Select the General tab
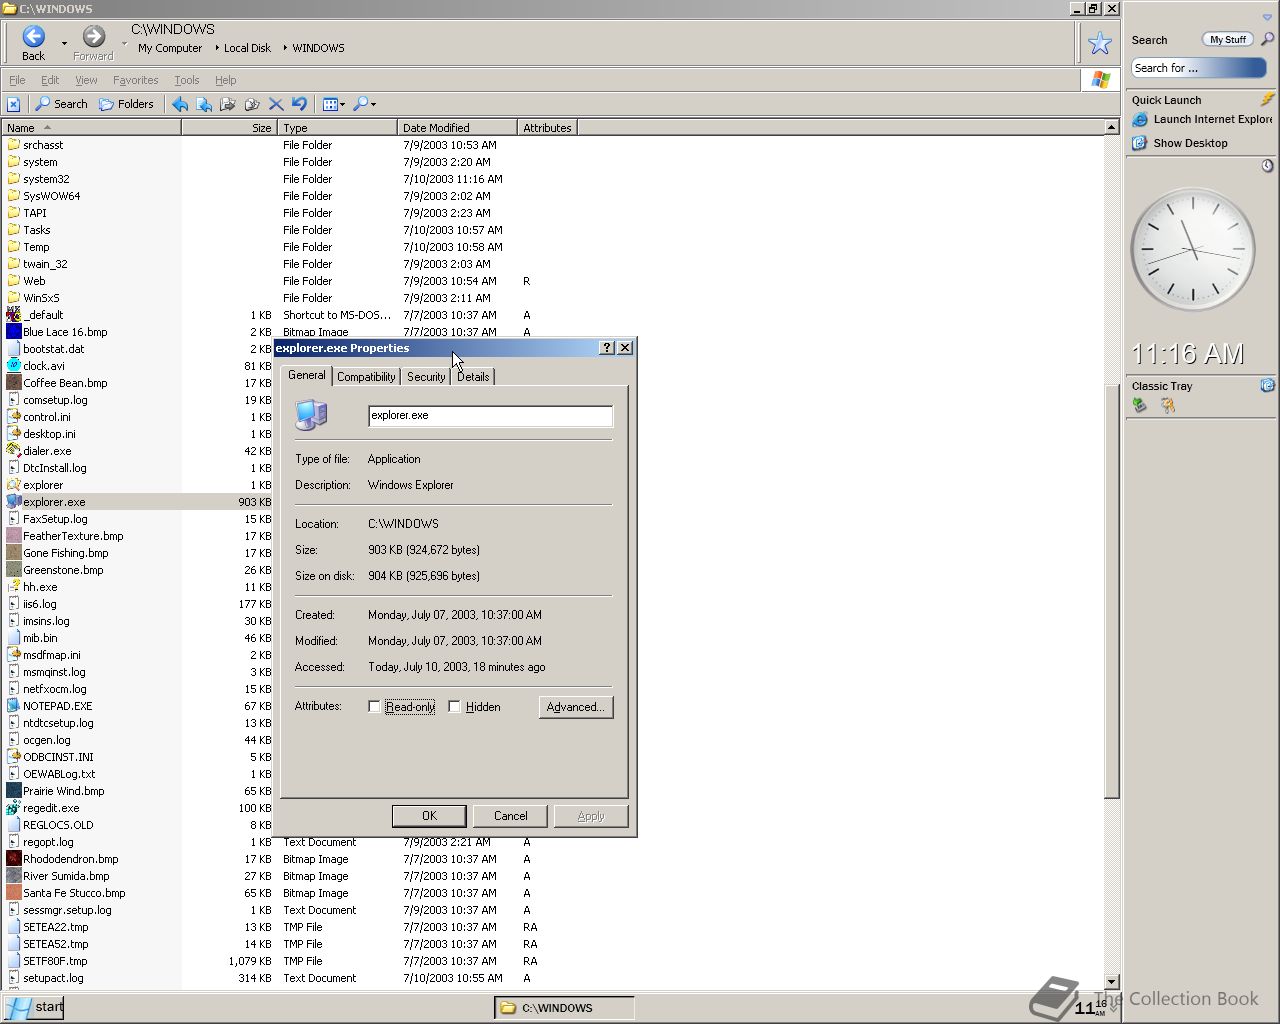The width and height of the screenshot is (1280, 1024). tap(306, 375)
